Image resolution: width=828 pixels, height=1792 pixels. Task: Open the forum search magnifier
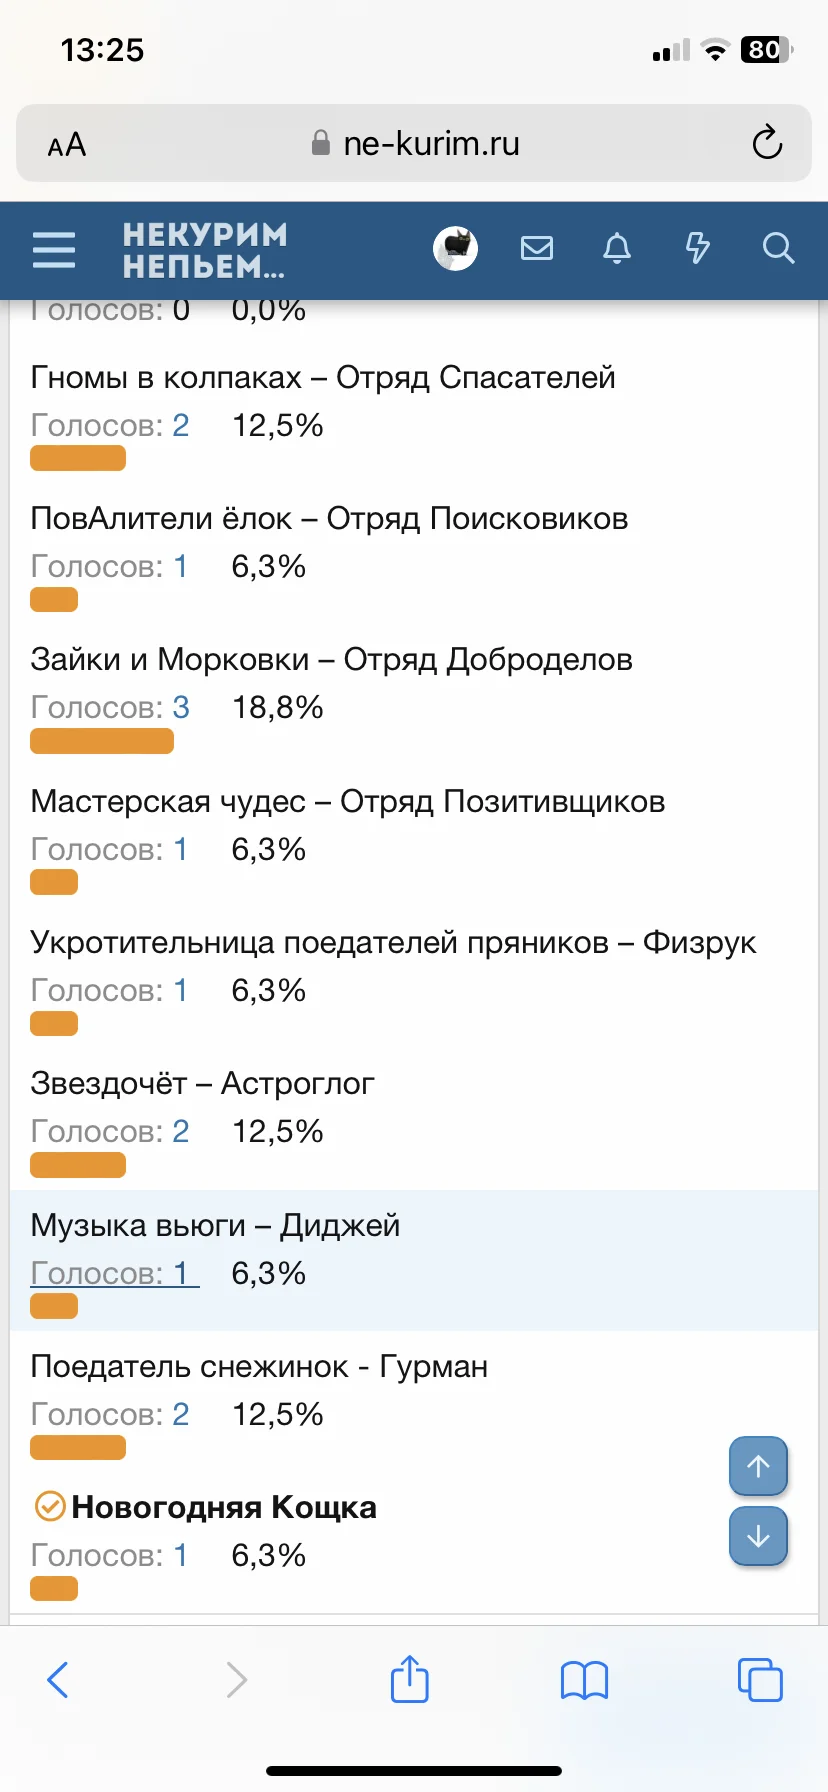click(x=778, y=248)
